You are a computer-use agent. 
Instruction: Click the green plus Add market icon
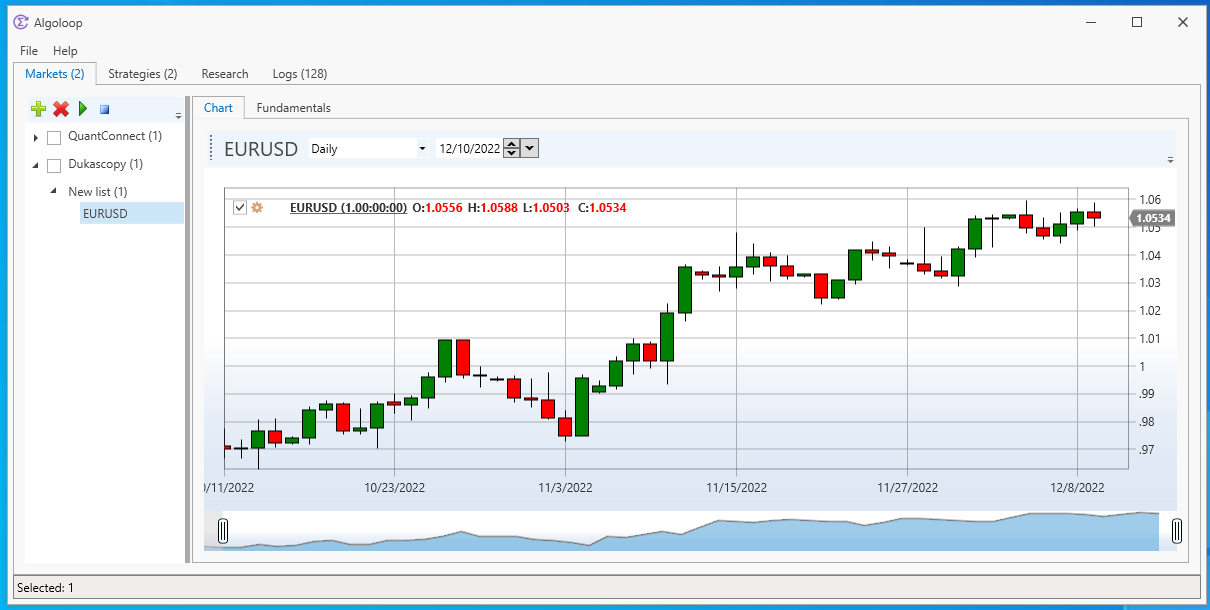click(x=39, y=109)
